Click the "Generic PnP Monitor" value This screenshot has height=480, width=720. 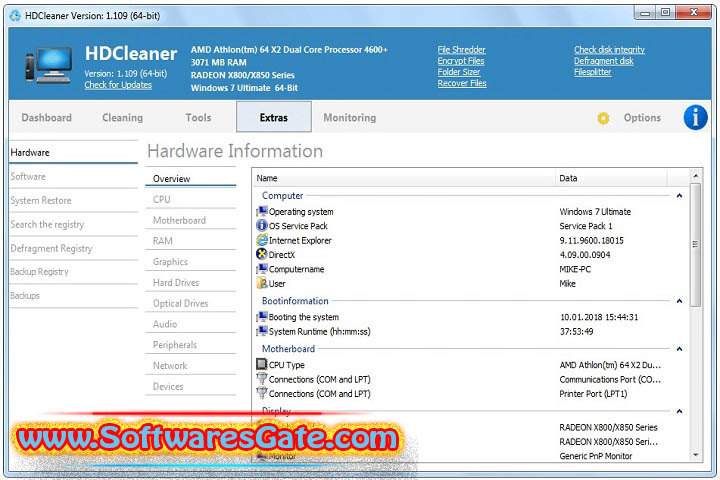point(596,456)
